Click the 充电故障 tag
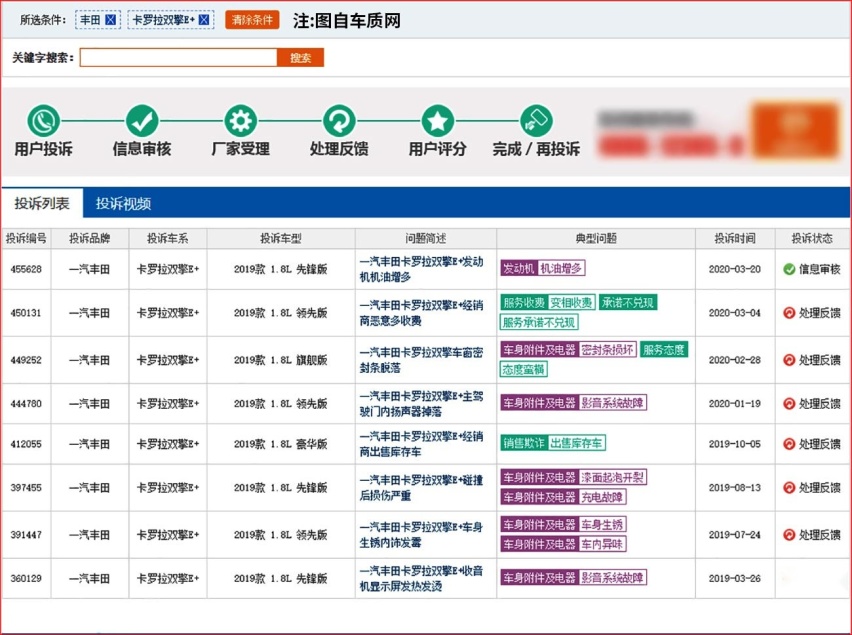This screenshot has height=635, width=852. 602,496
